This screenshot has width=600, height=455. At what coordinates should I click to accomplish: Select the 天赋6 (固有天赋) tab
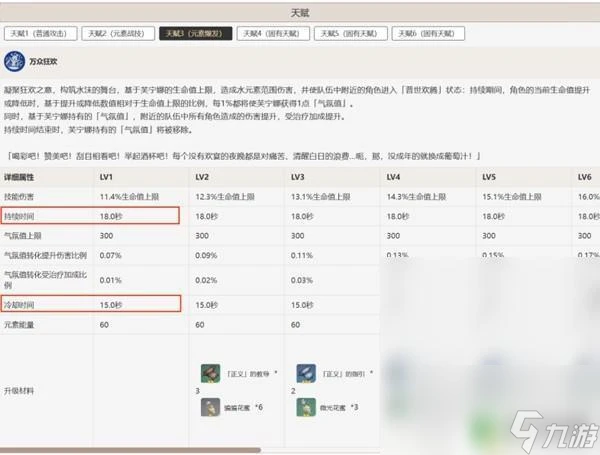click(429, 33)
